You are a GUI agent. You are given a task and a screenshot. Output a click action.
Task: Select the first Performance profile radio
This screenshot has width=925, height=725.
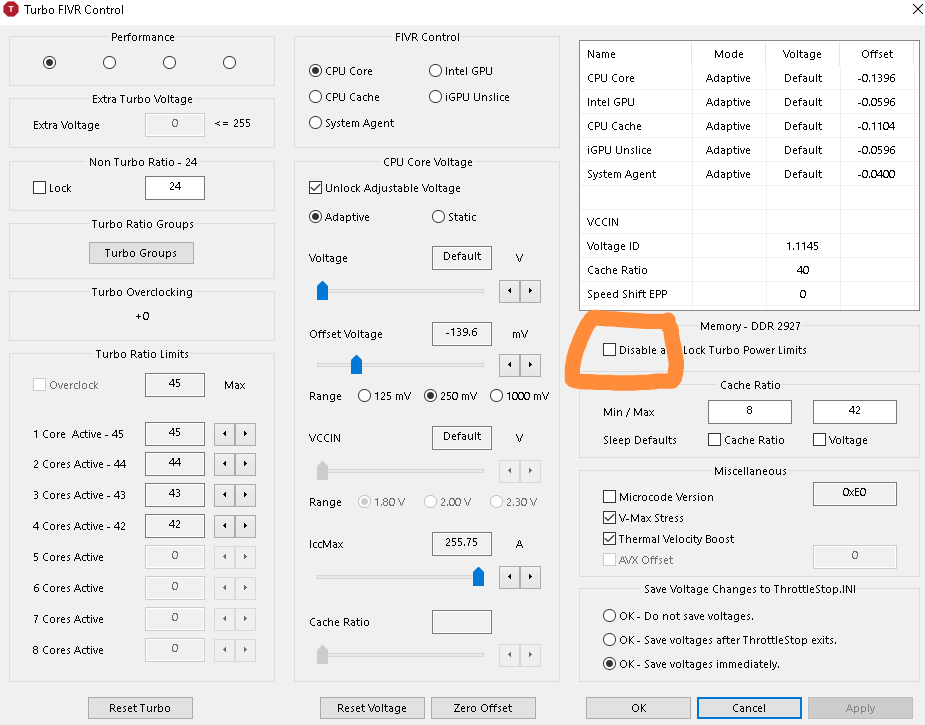[50, 63]
